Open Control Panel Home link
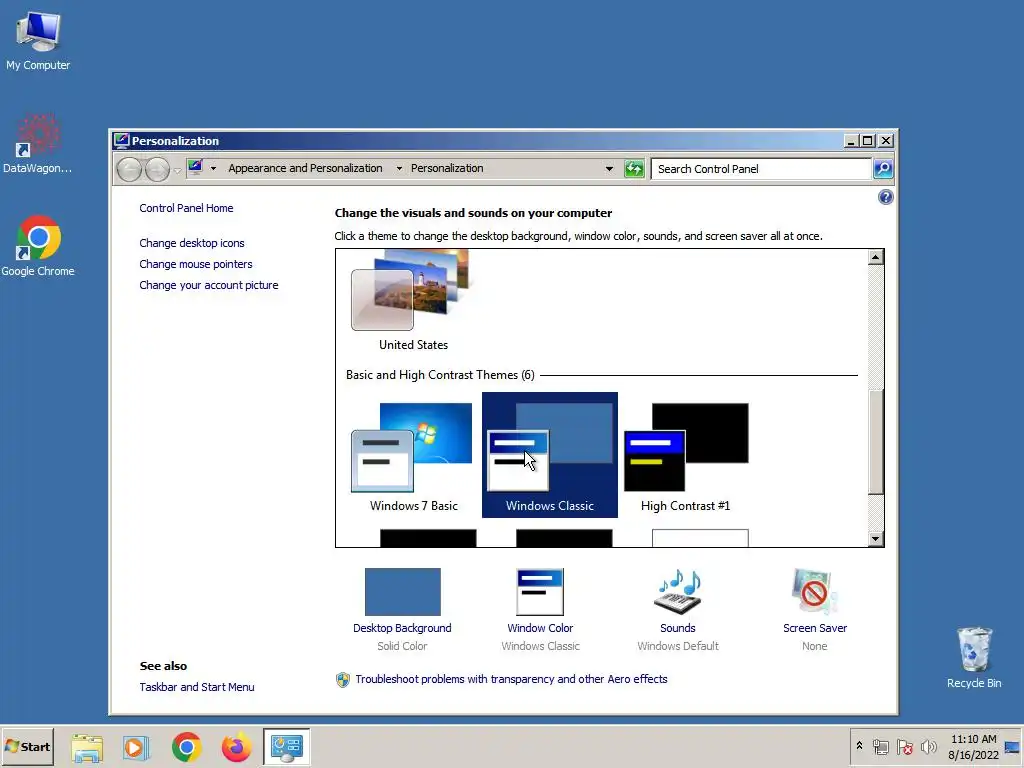This screenshot has width=1024, height=768. [186, 208]
